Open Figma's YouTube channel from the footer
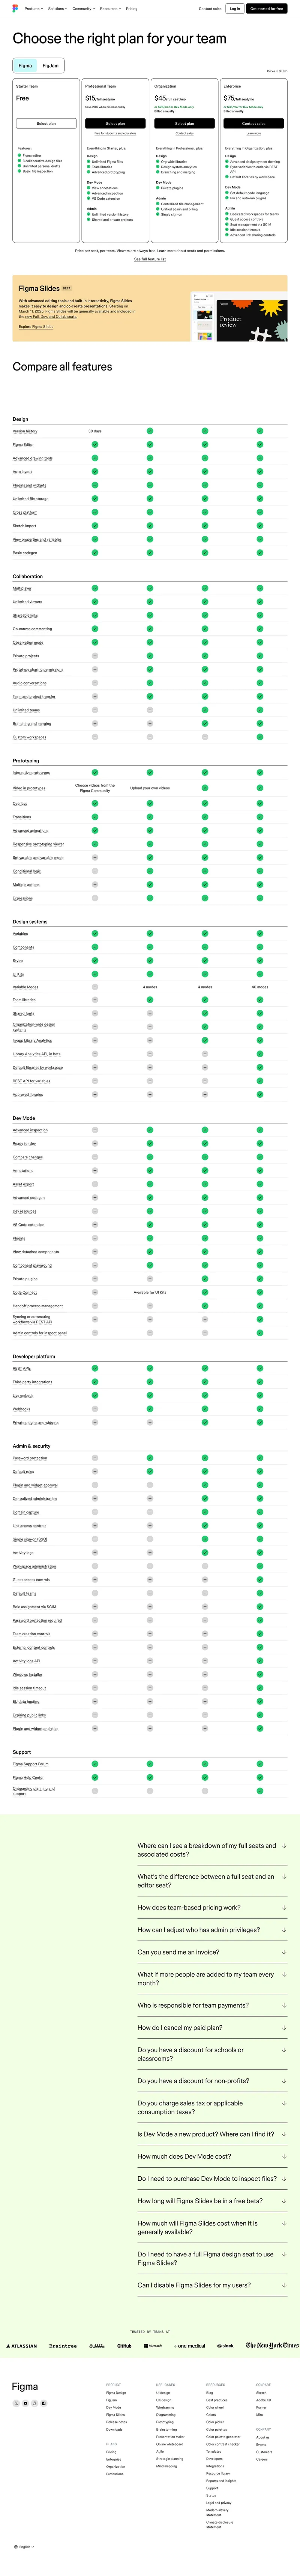 tap(25, 2403)
